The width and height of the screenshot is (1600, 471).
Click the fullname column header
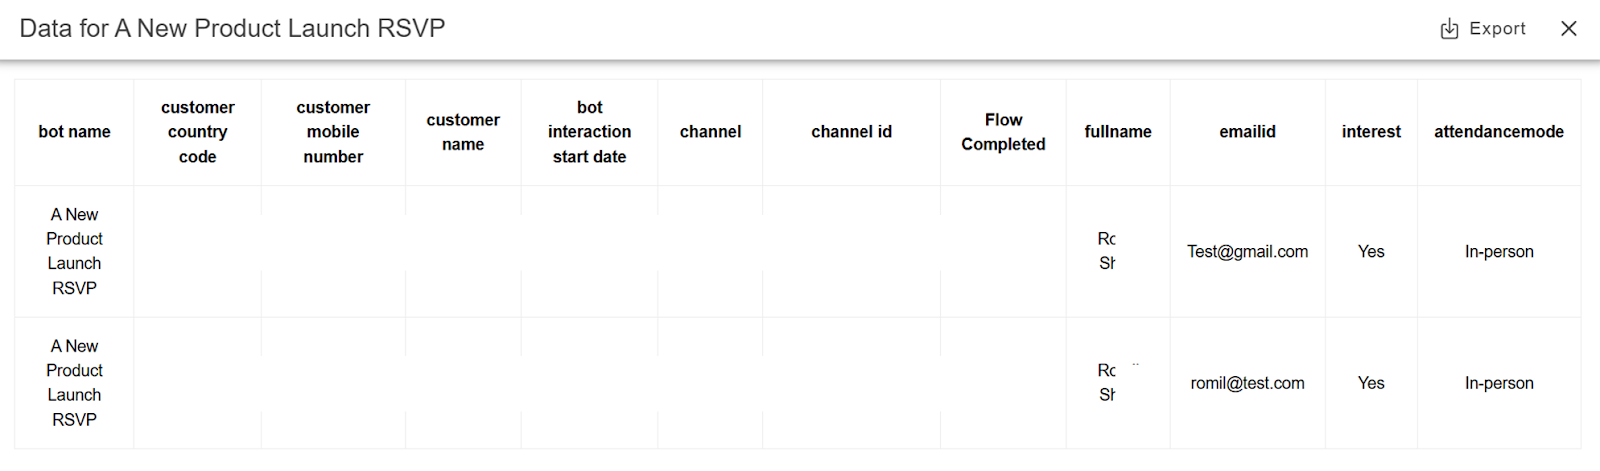click(1118, 132)
